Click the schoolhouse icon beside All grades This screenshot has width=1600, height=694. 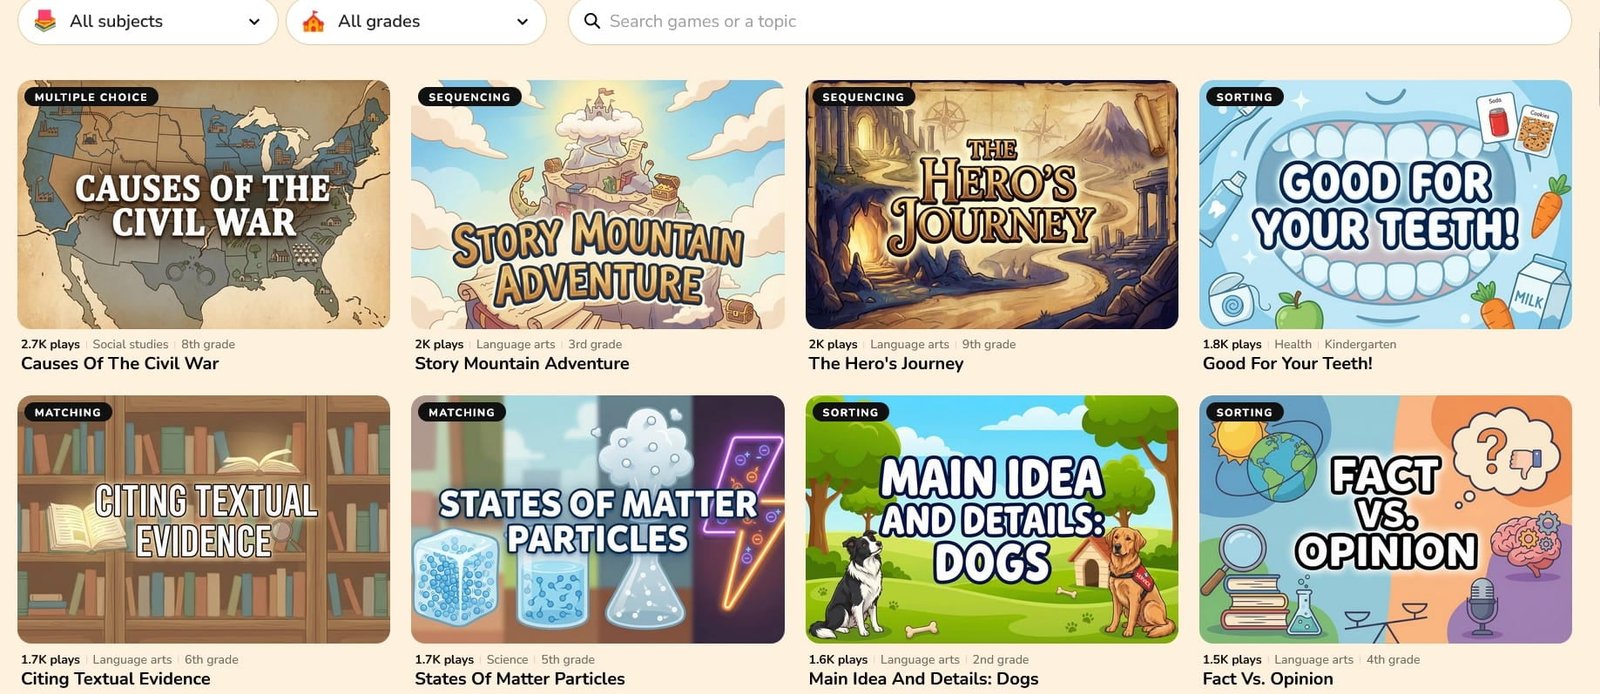point(313,21)
